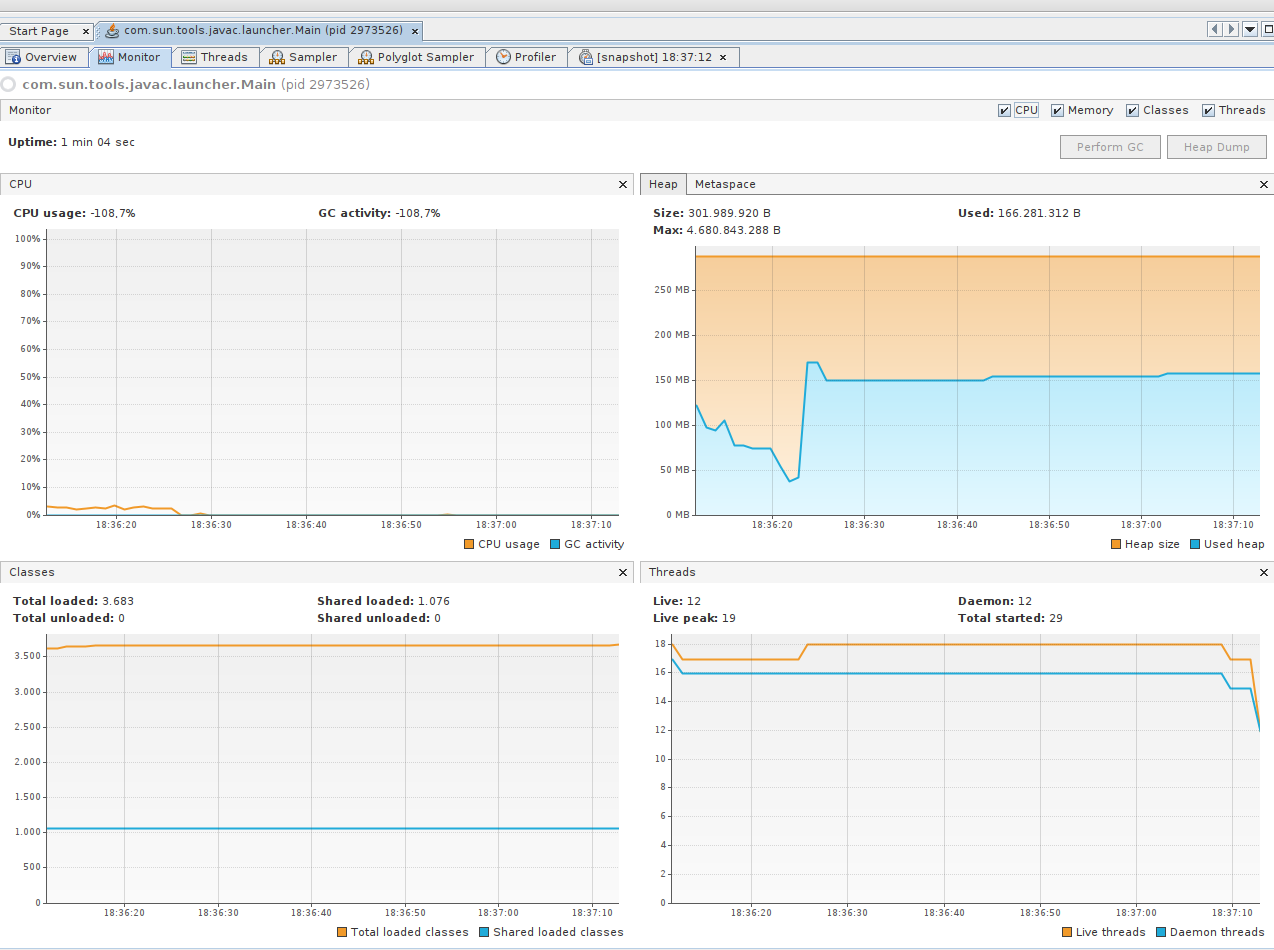
Task: Switch to the Metaspace tab
Action: click(725, 184)
